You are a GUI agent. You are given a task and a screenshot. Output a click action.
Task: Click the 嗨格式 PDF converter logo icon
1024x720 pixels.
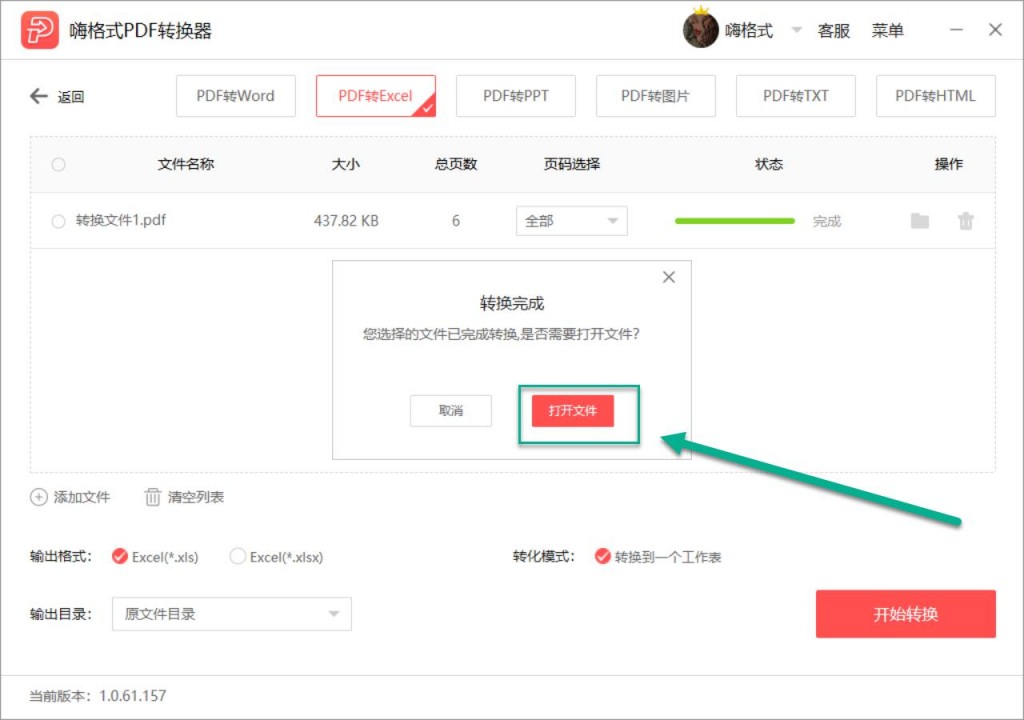40,30
